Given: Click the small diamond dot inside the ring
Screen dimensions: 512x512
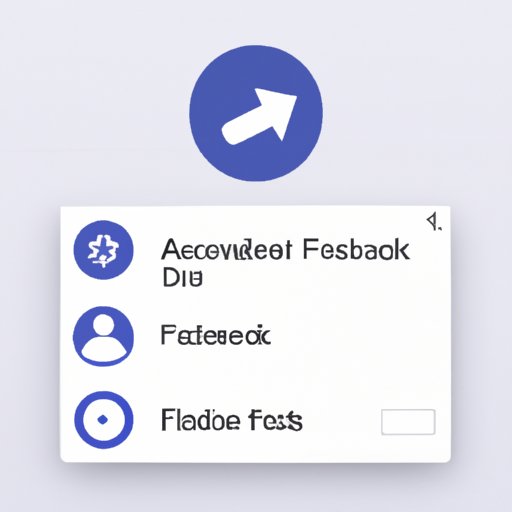Looking at the screenshot, I should click(103, 420).
